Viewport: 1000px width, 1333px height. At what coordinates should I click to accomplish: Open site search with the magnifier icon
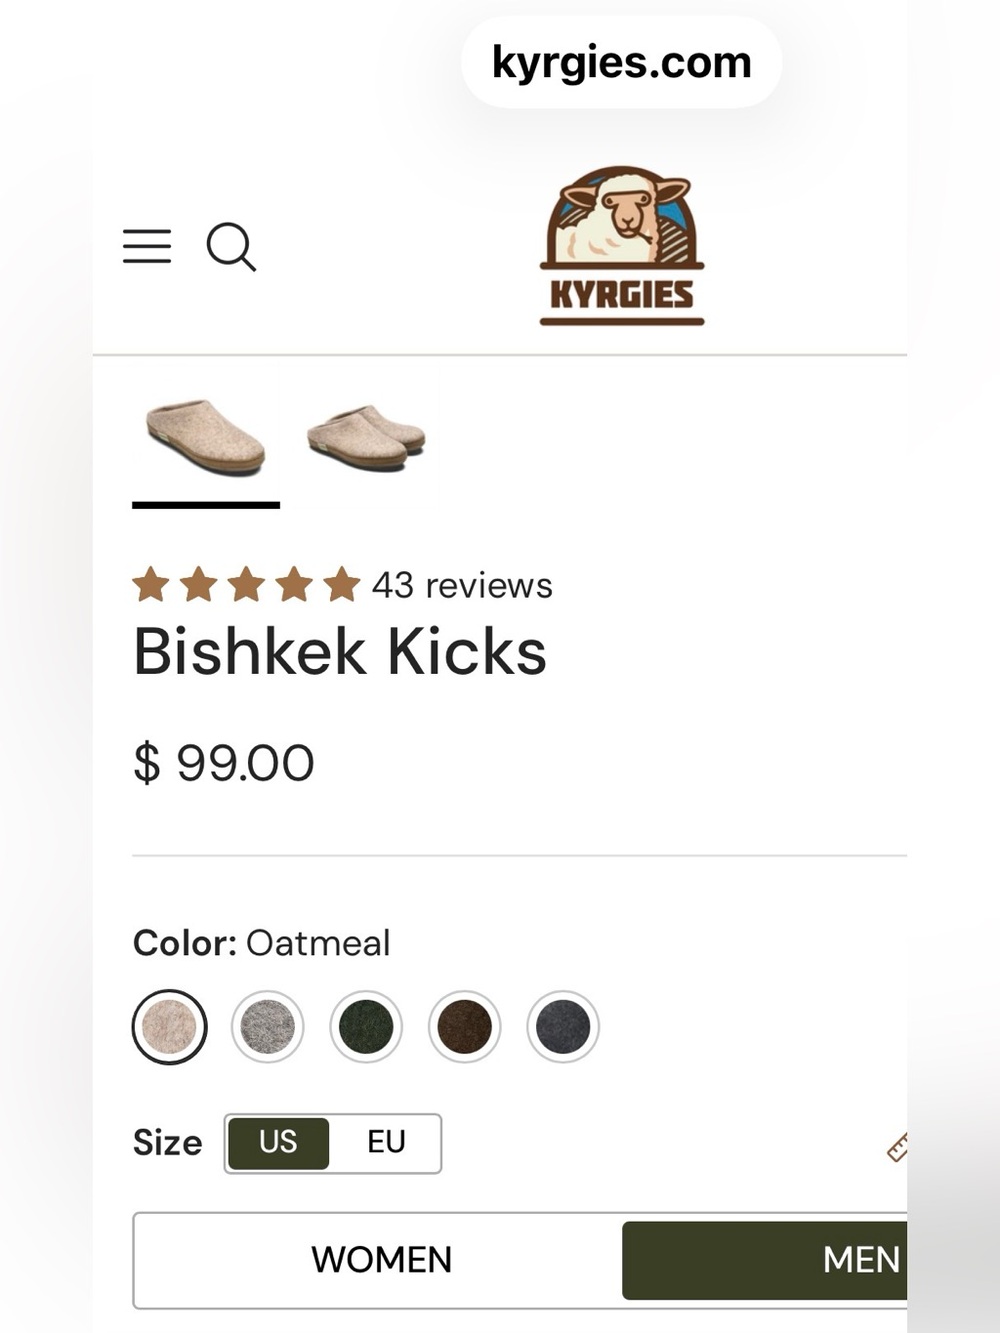pyautogui.click(x=231, y=246)
